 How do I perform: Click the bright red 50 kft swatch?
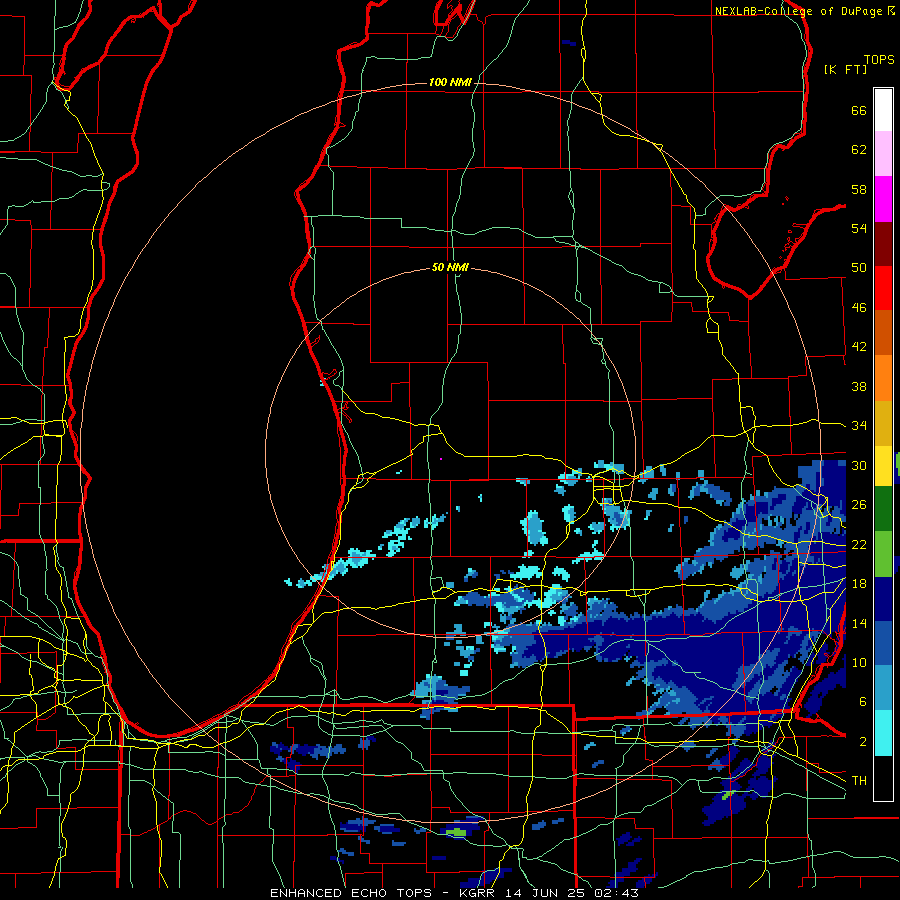pyautogui.click(x=883, y=289)
